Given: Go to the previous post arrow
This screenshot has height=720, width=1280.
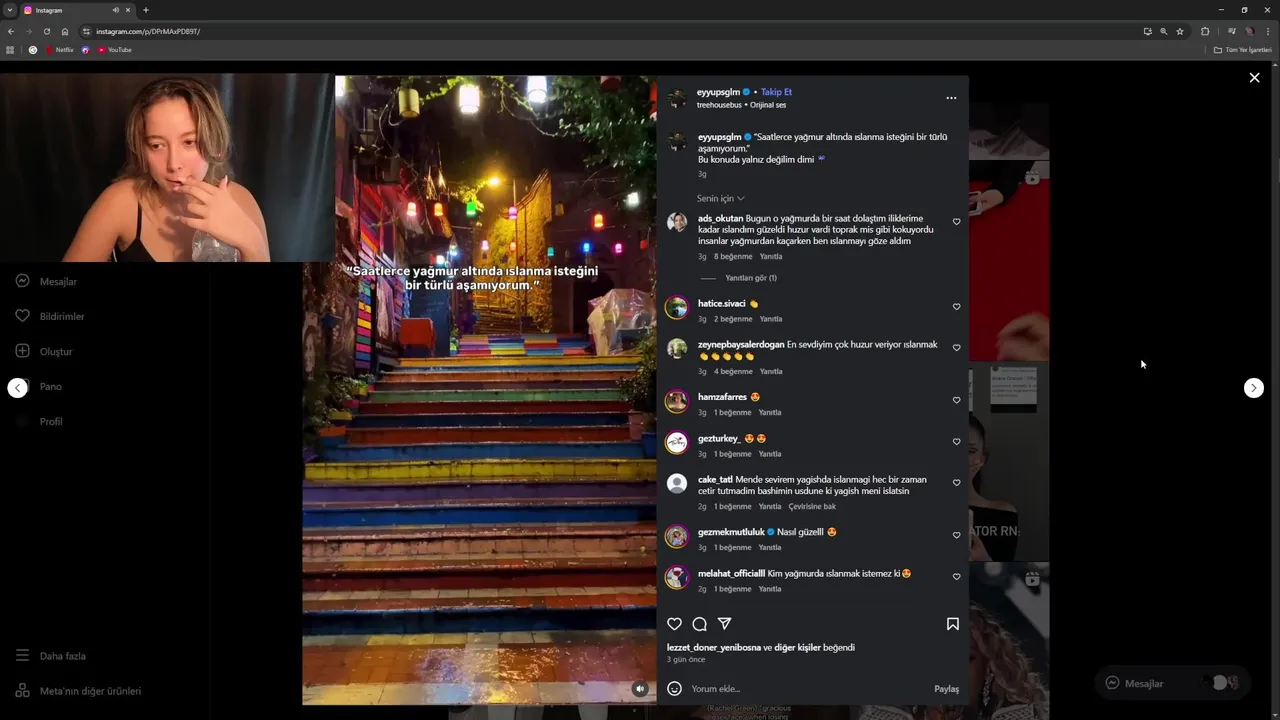Looking at the screenshot, I should tap(18, 388).
